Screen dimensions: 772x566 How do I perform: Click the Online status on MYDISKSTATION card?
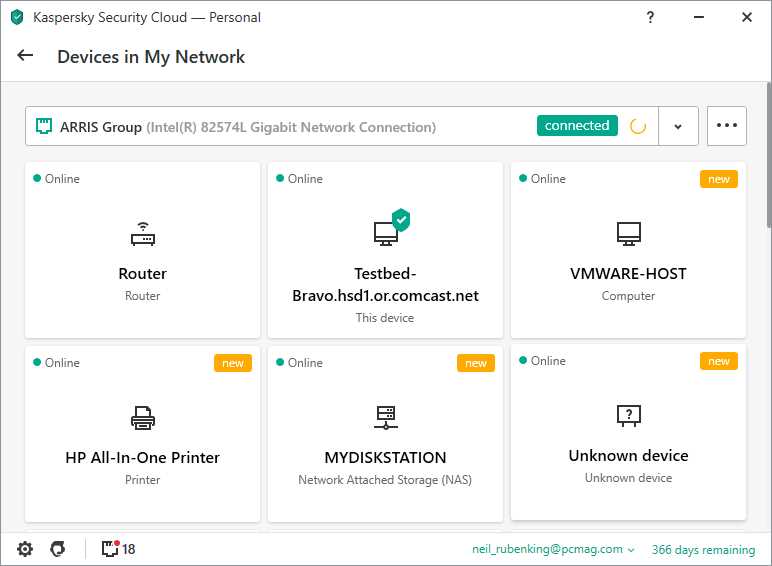(299, 363)
